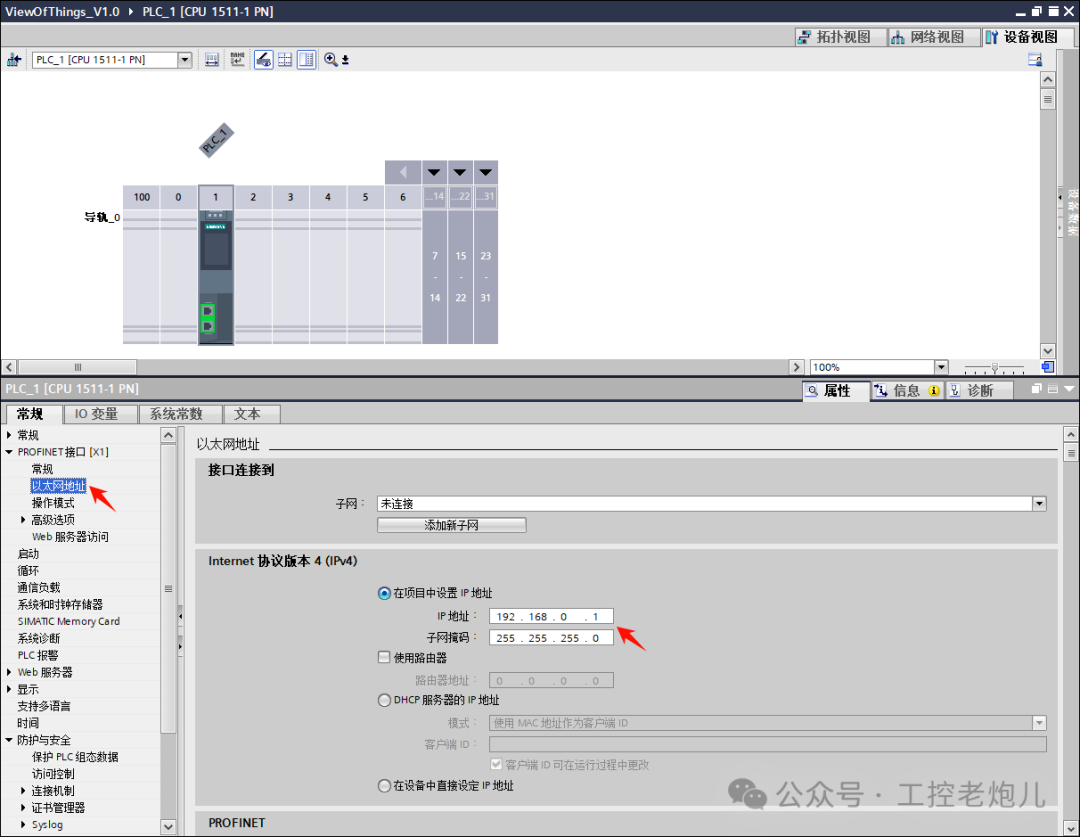This screenshot has width=1080, height=837.
Task: Click the network device icon at toolbar far left
Action: click(x=14, y=59)
